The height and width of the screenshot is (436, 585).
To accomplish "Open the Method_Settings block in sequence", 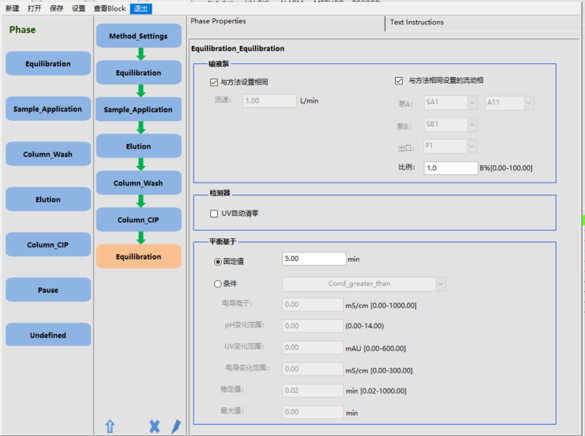I will [x=138, y=36].
